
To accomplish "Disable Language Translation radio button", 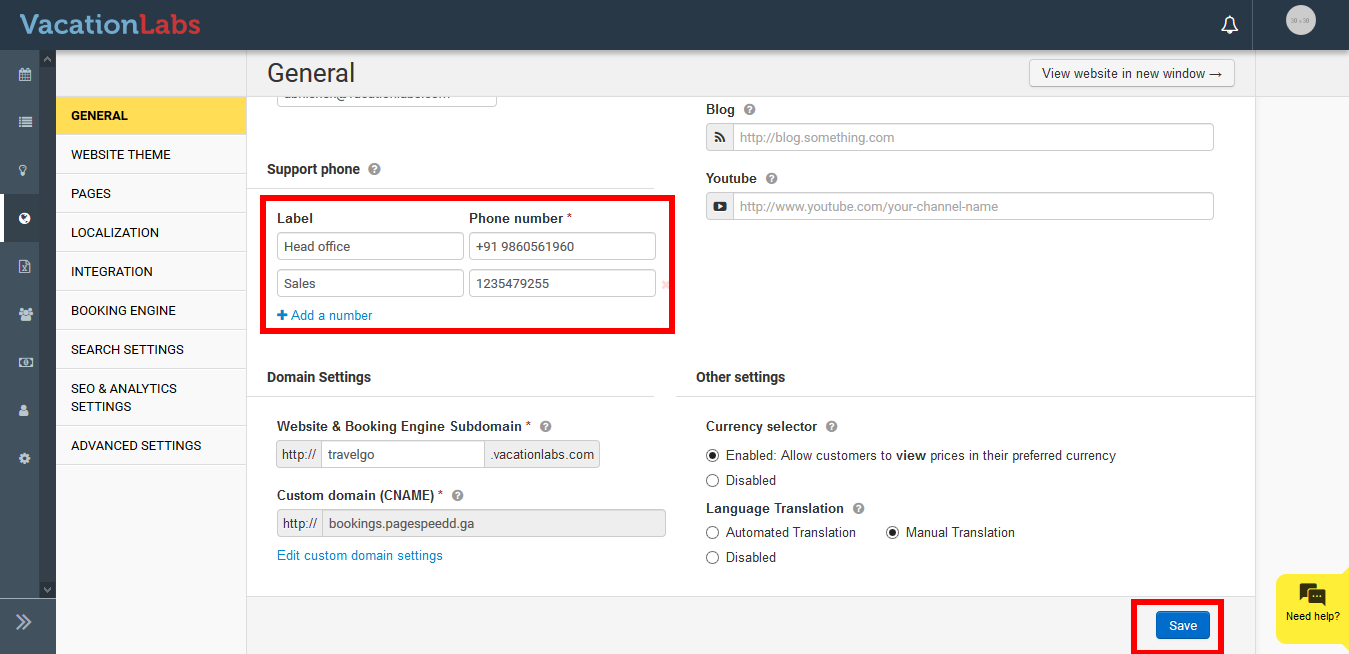I will click(x=713, y=558).
